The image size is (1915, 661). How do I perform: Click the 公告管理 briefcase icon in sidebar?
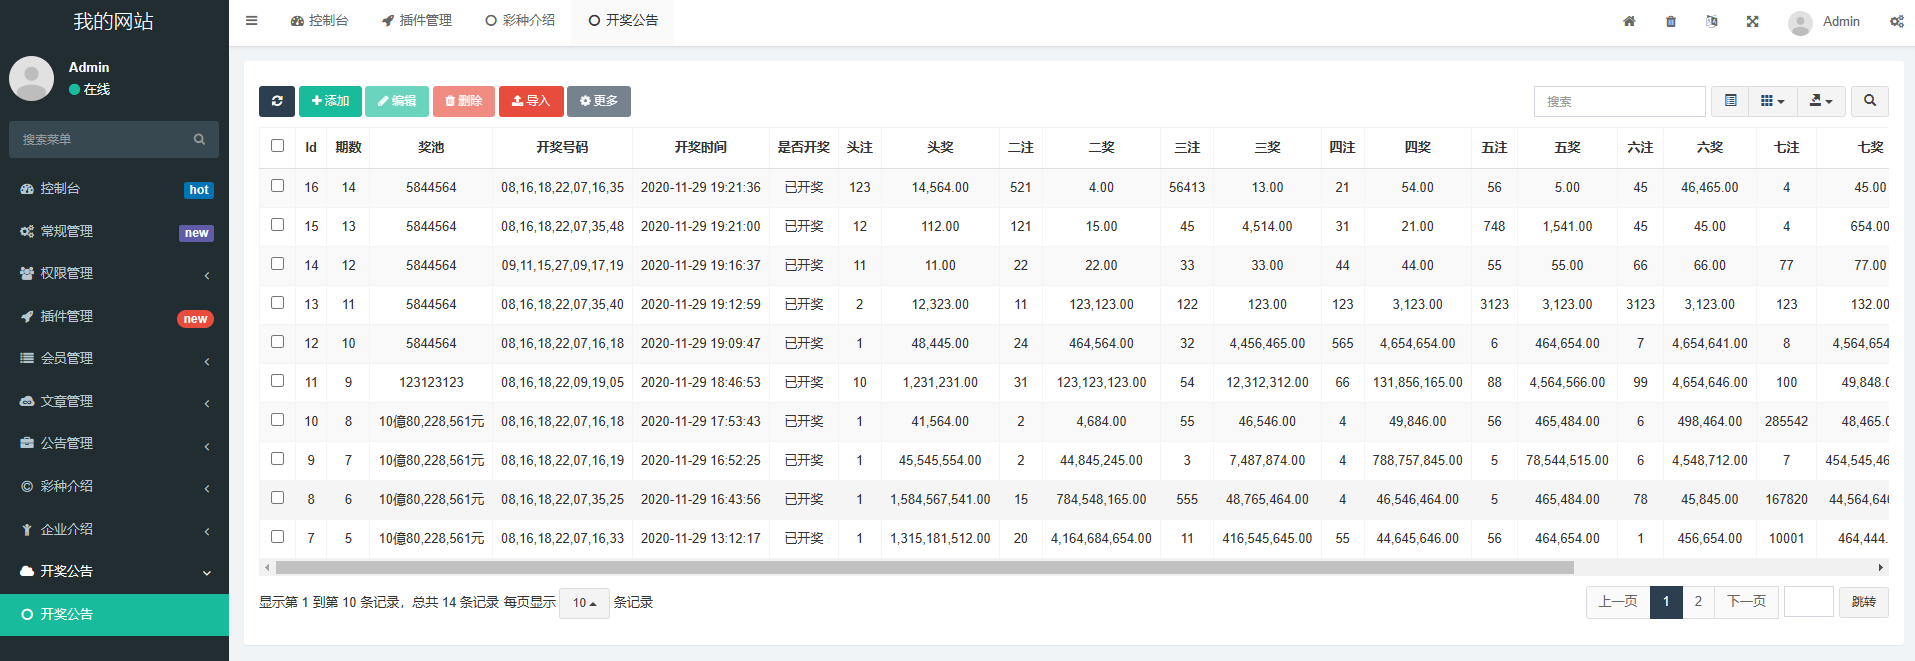pos(27,443)
